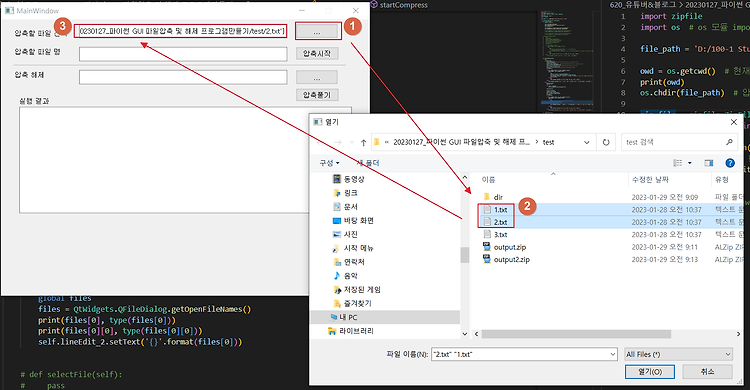Open 사진 in the navigation pane
This screenshot has width=750, height=390.
(345, 234)
